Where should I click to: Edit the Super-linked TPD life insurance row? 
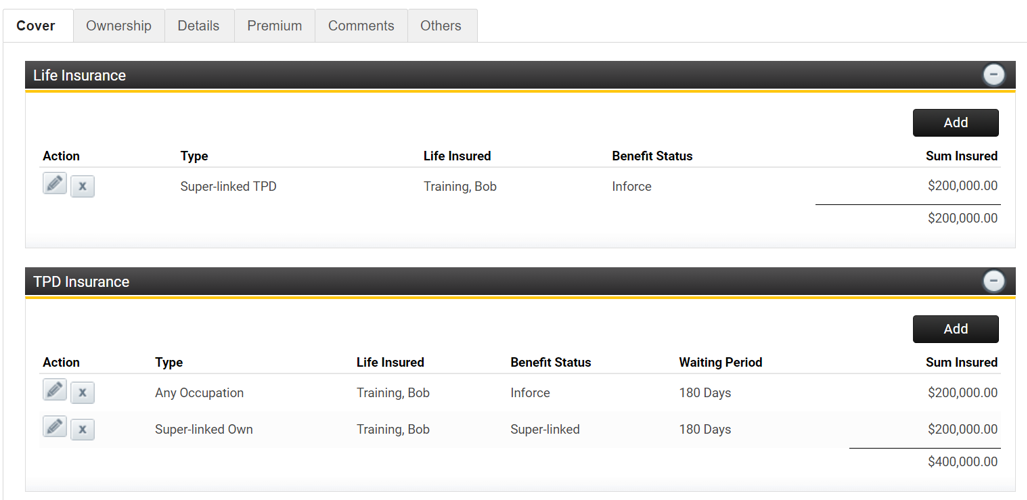55,184
